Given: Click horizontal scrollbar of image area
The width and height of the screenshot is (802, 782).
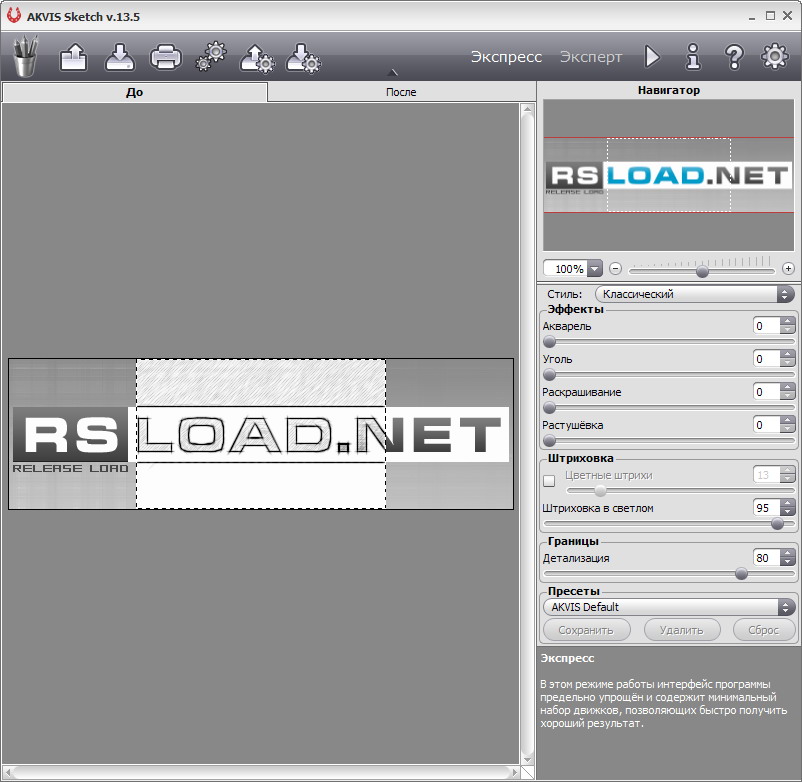Looking at the screenshot, I should pos(261,772).
